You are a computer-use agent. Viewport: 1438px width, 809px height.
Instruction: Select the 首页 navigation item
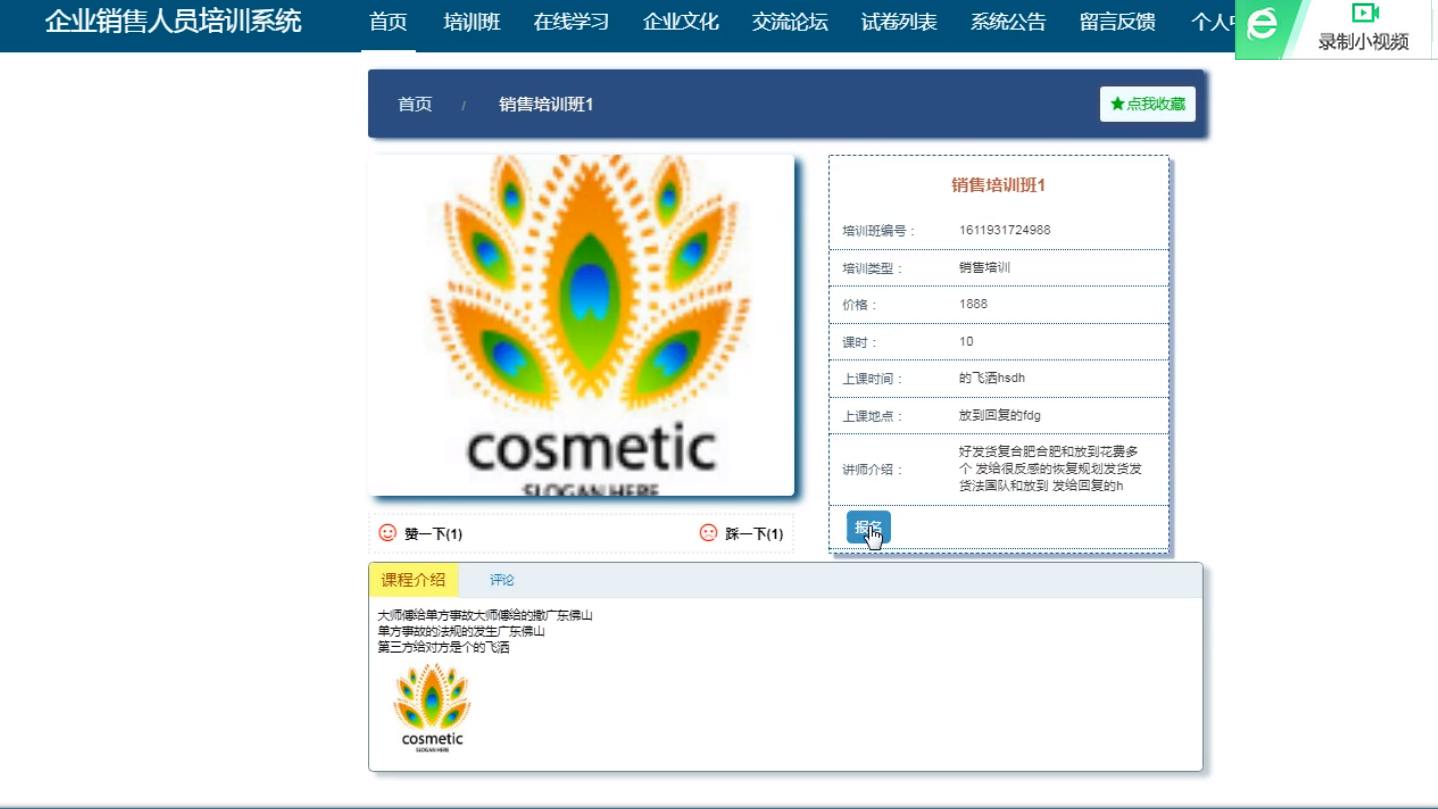386,23
